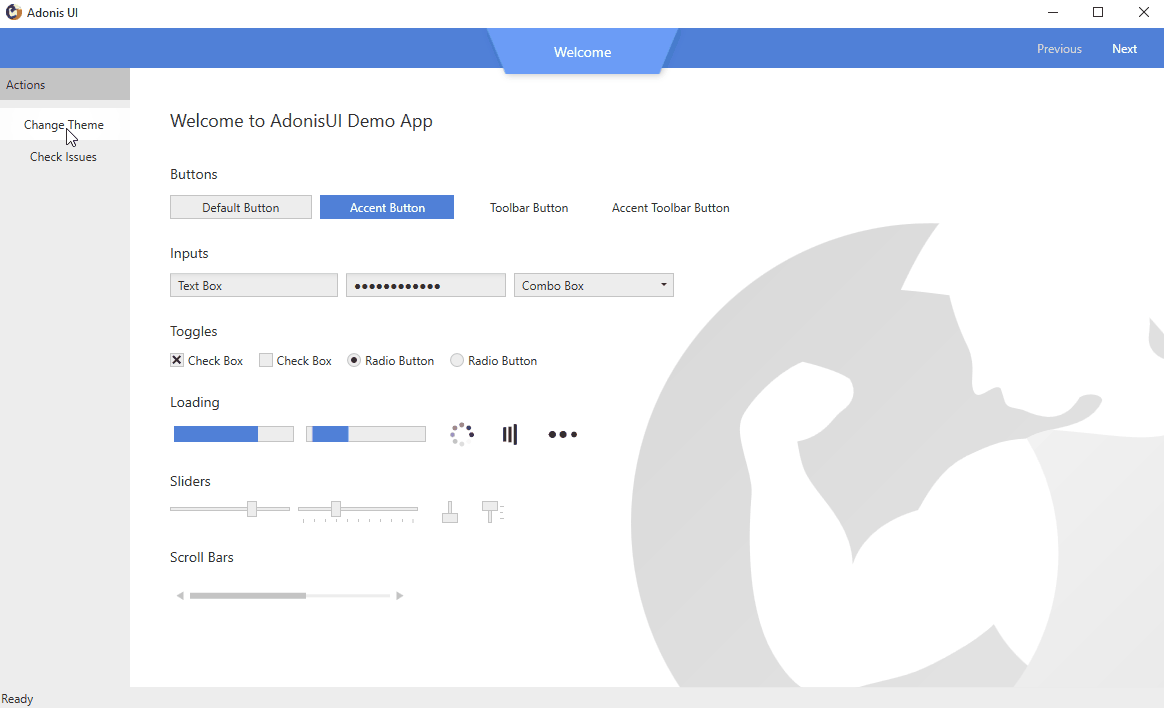The image size is (1164, 708).
Task: Click the horizontal scroll bar thumb
Action: click(x=248, y=595)
